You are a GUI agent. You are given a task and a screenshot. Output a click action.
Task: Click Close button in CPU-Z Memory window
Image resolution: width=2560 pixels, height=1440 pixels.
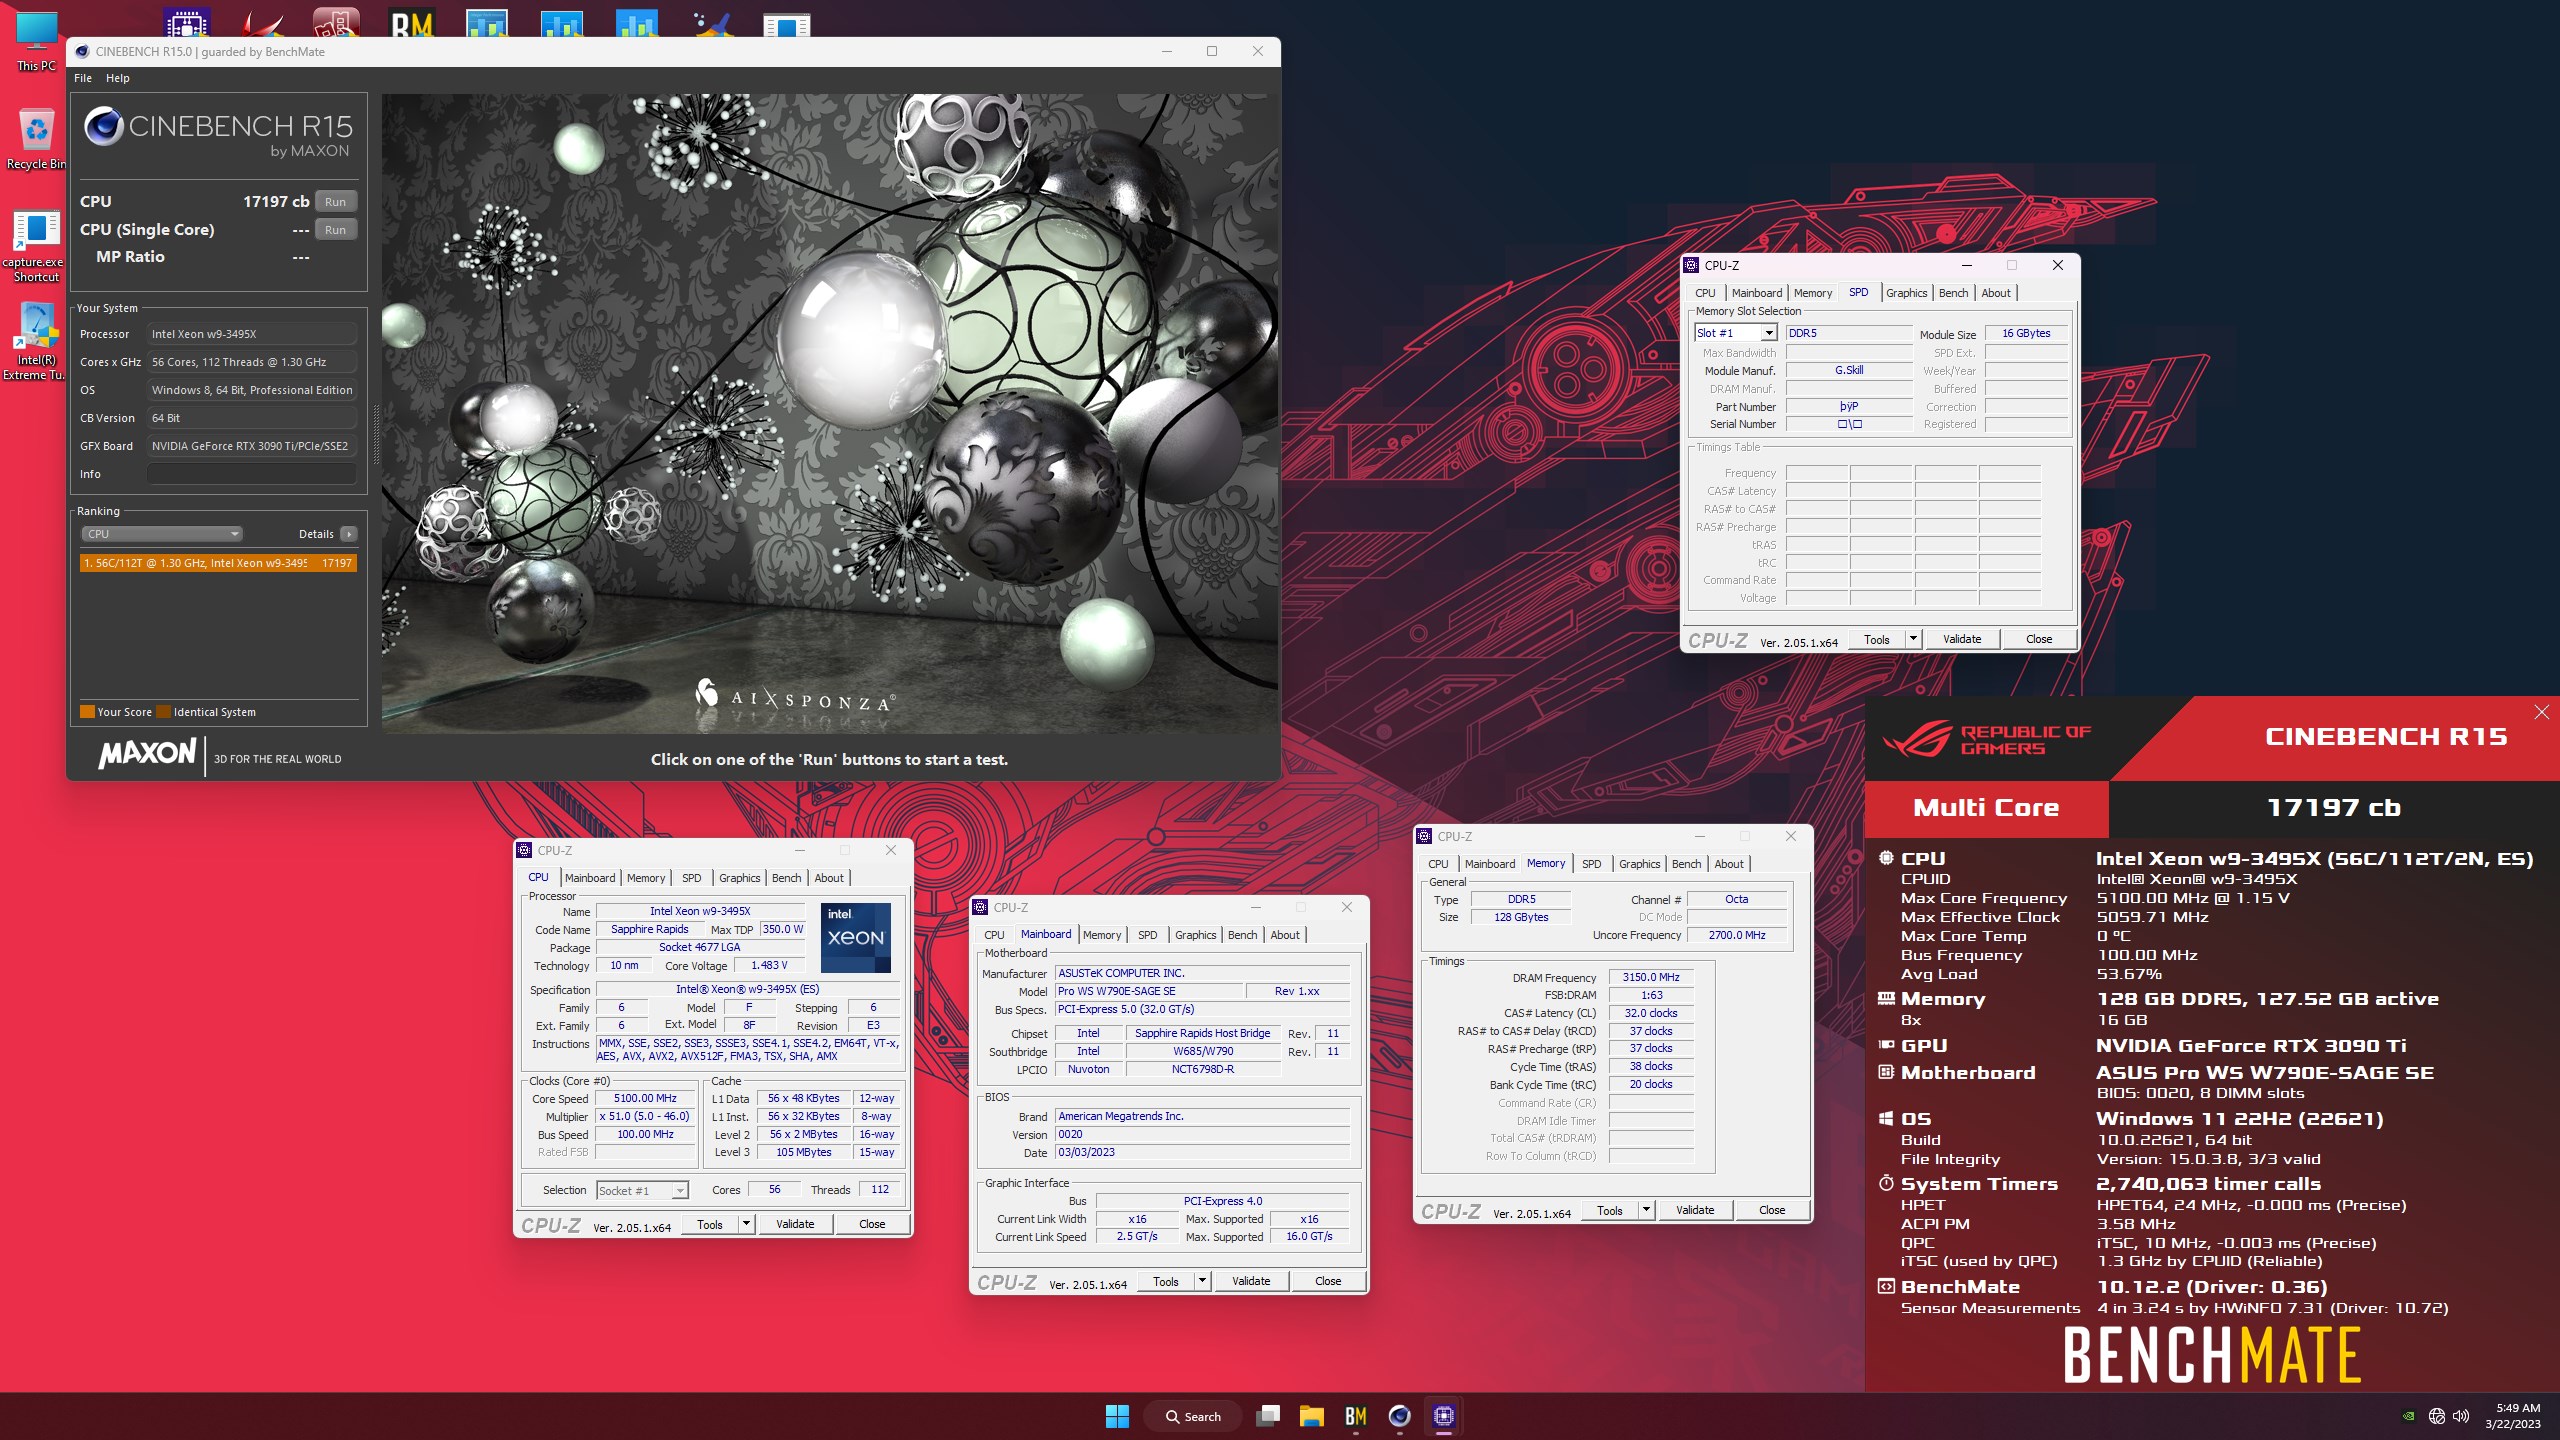[1772, 1210]
